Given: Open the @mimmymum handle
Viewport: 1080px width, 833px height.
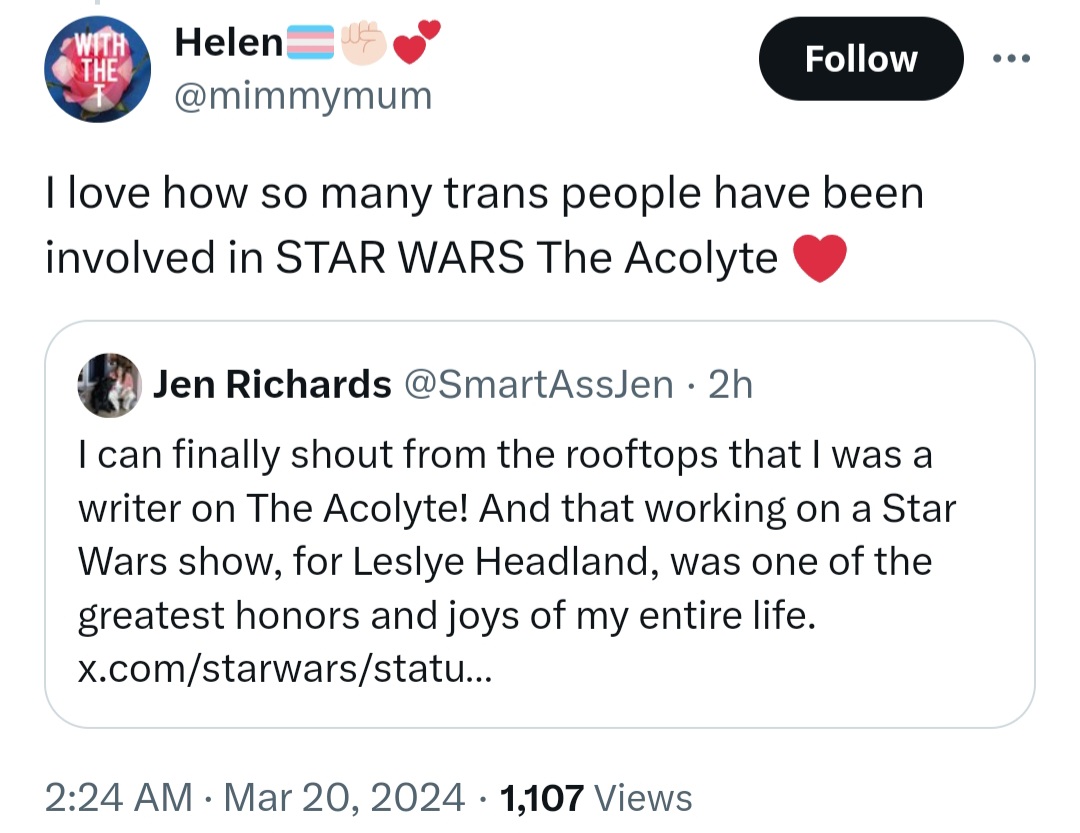Looking at the screenshot, I should click(303, 95).
